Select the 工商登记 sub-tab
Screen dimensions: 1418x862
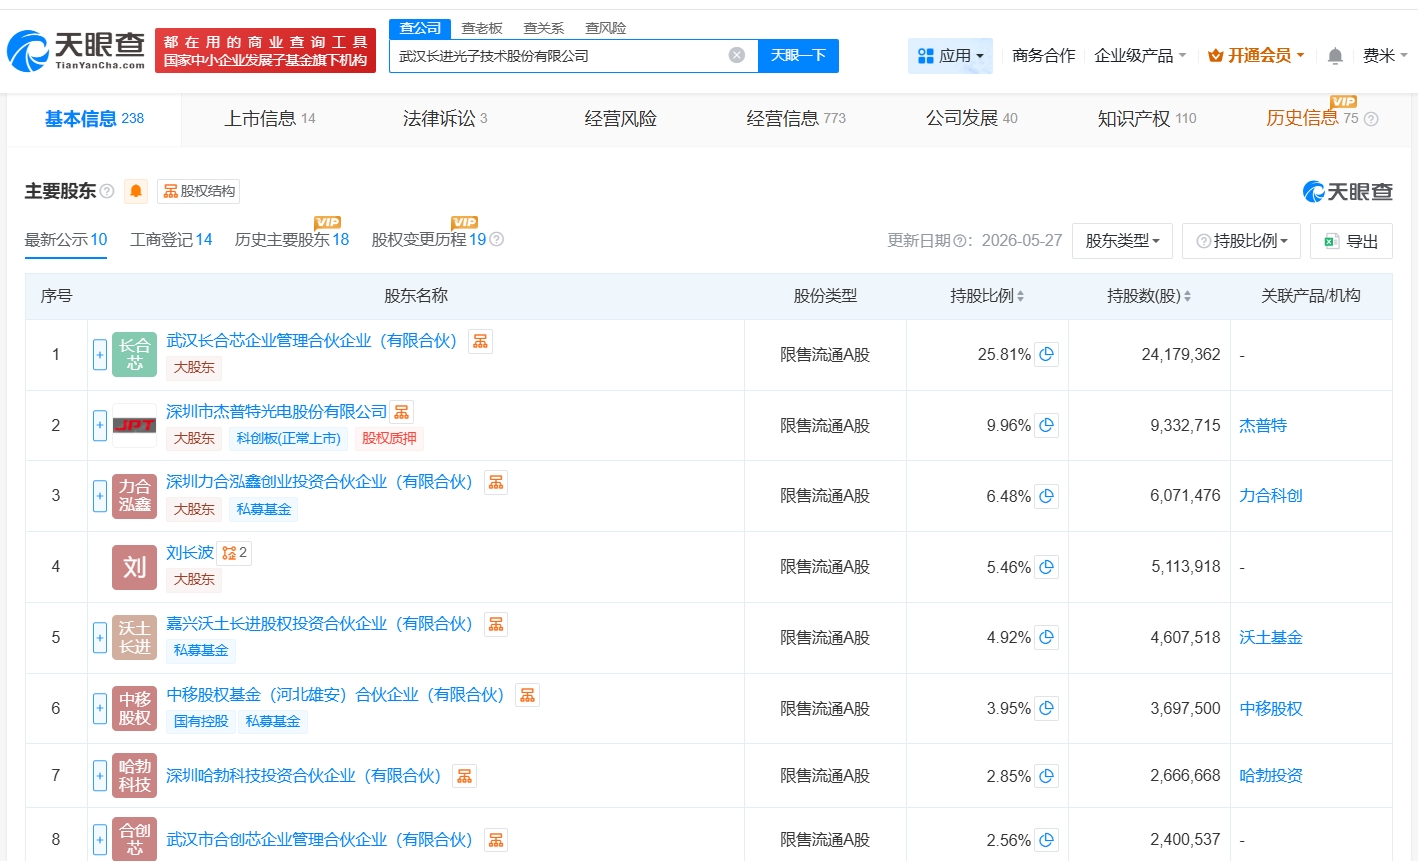(171, 240)
